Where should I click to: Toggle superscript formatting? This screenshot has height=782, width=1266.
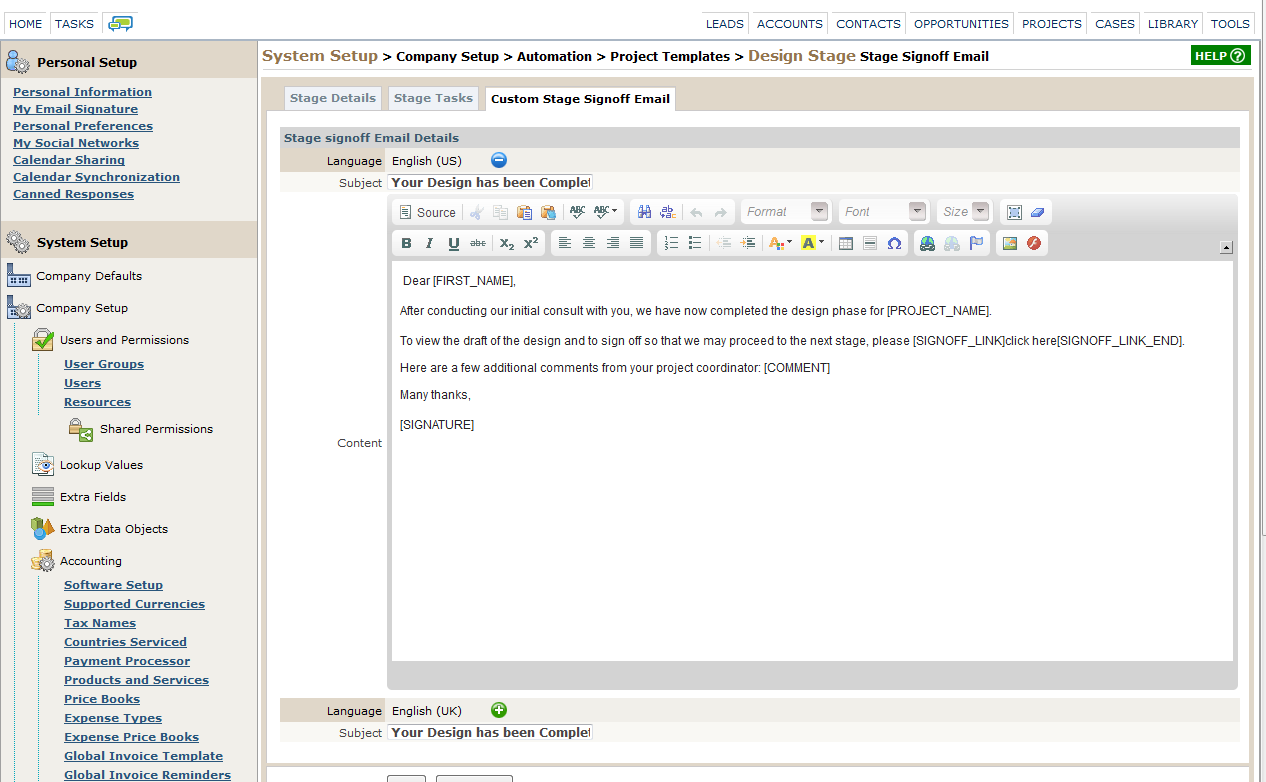531,243
